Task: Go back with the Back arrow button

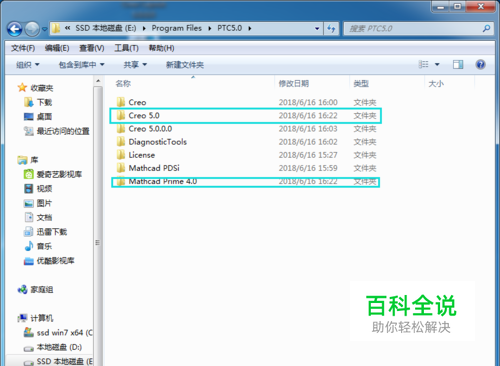Action: [15, 29]
